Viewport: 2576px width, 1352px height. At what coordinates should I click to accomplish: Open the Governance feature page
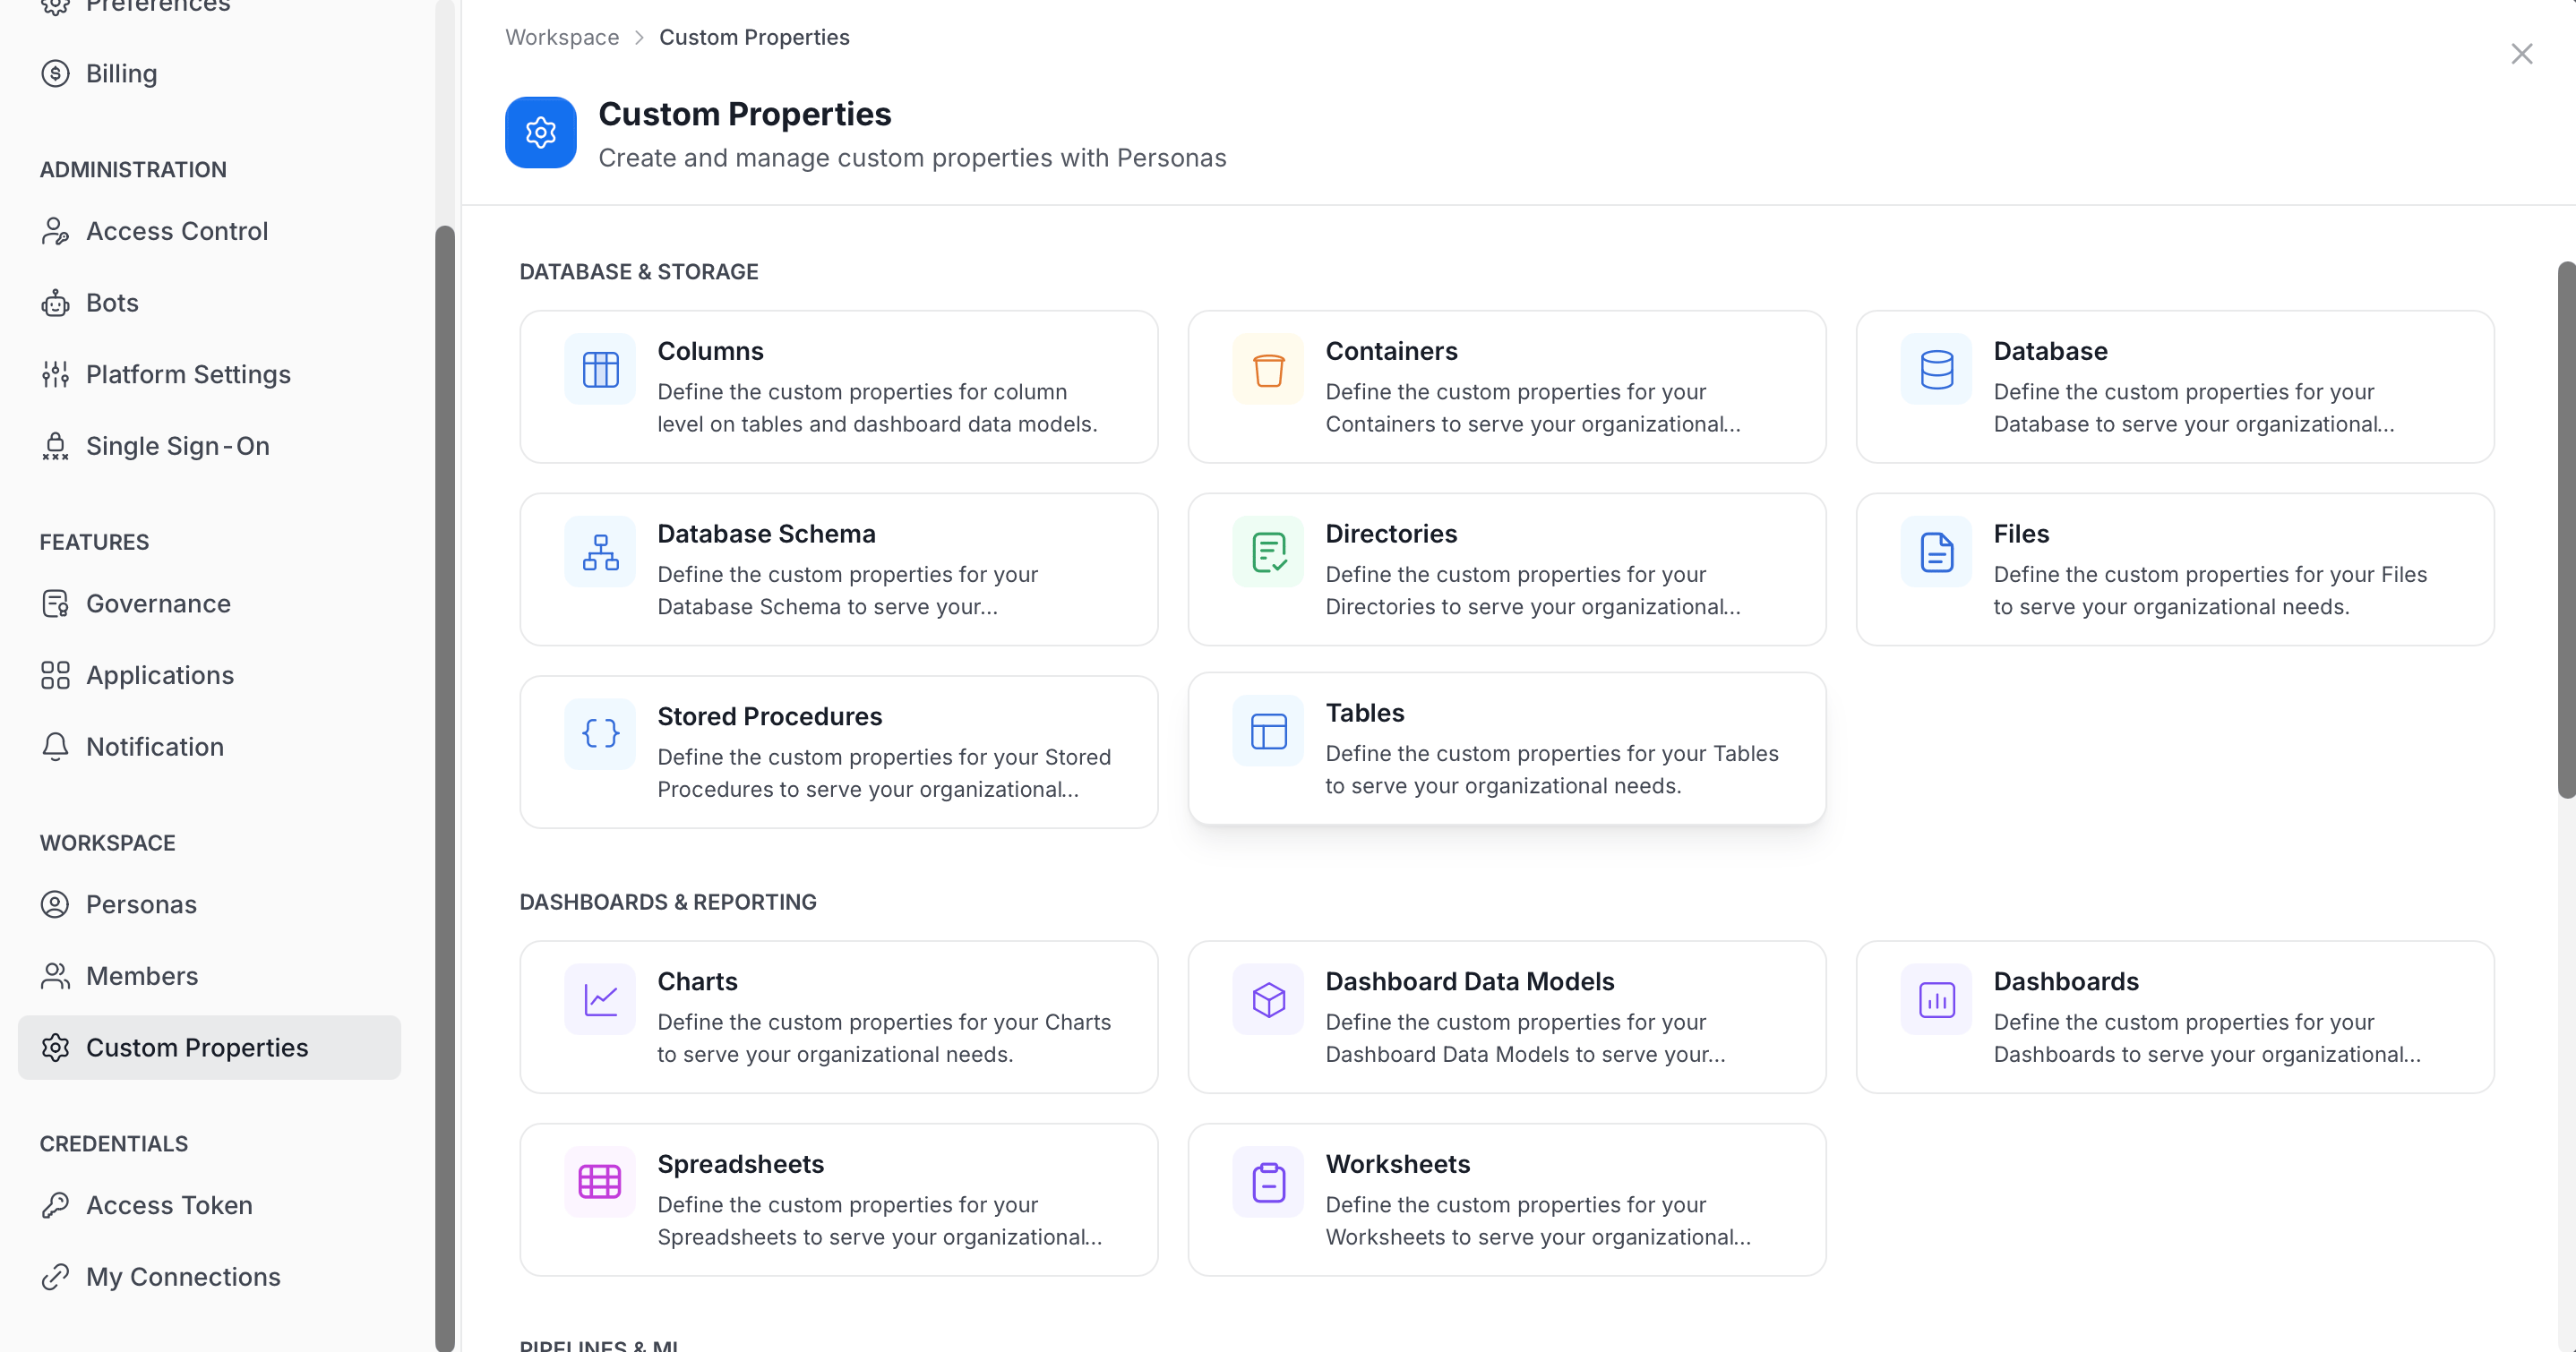coord(210,604)
